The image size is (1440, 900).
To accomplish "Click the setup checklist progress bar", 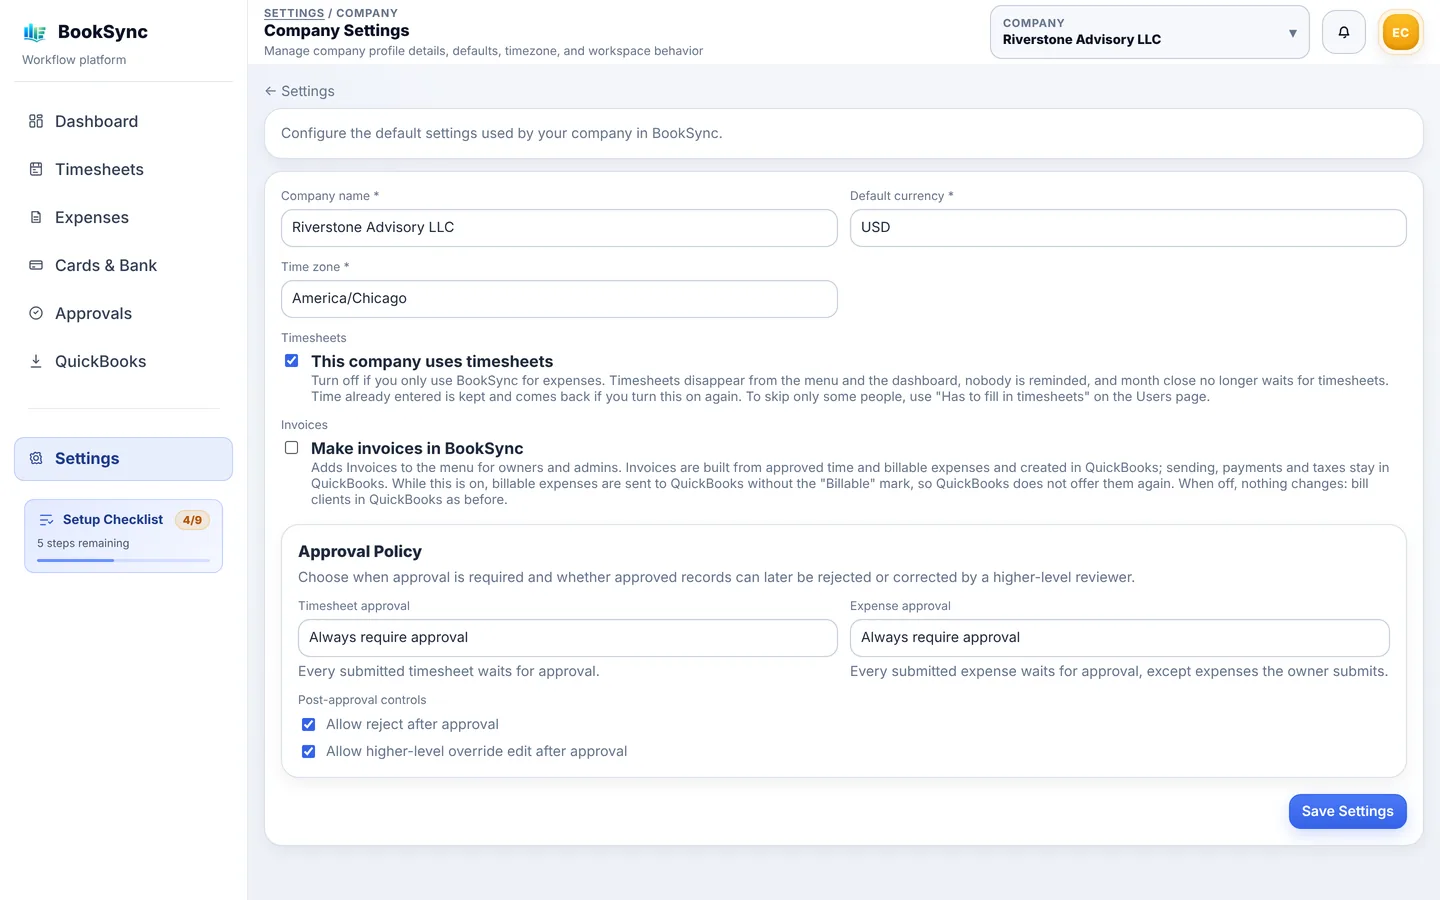I will click(x=123, y=560).
